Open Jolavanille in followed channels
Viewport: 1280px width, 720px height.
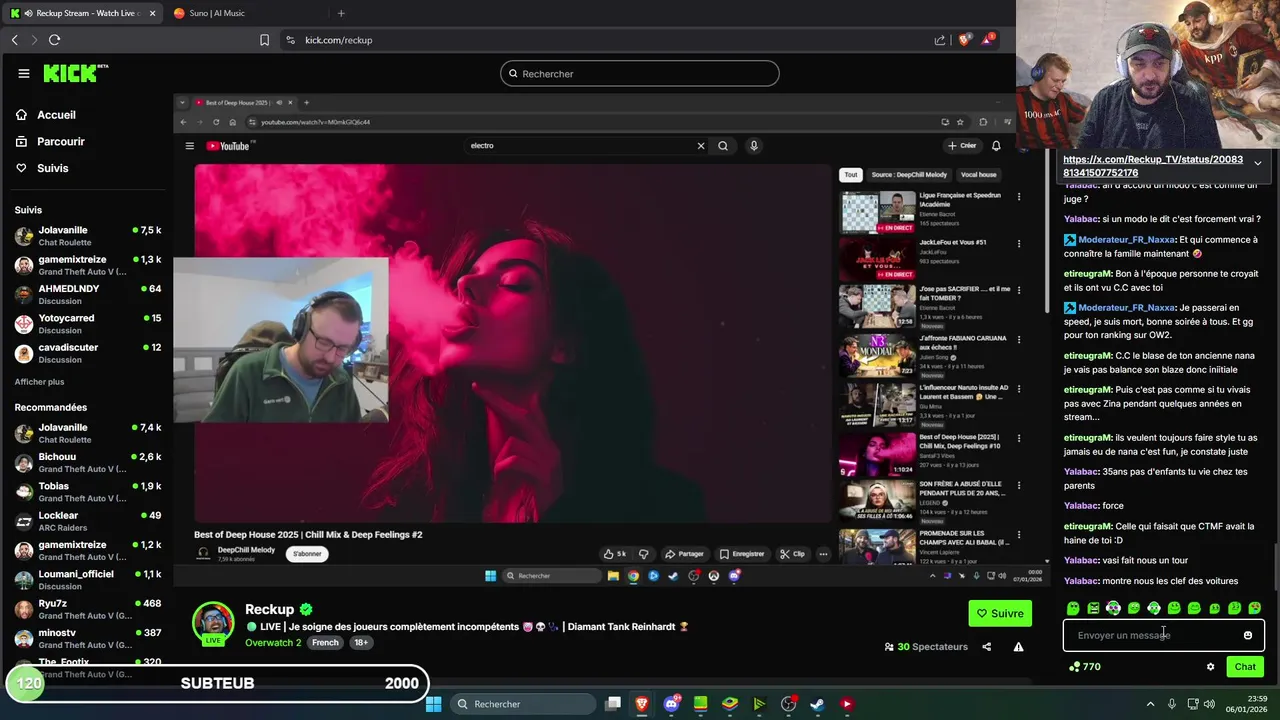(88, 236)
